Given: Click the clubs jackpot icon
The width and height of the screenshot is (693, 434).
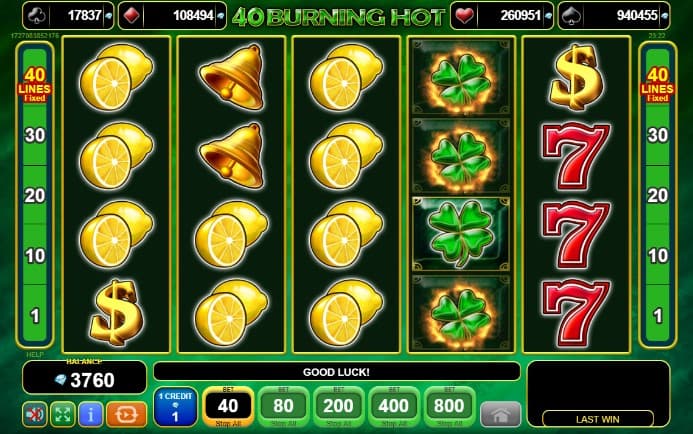Looking at the screenshot, I should [36, 15].
